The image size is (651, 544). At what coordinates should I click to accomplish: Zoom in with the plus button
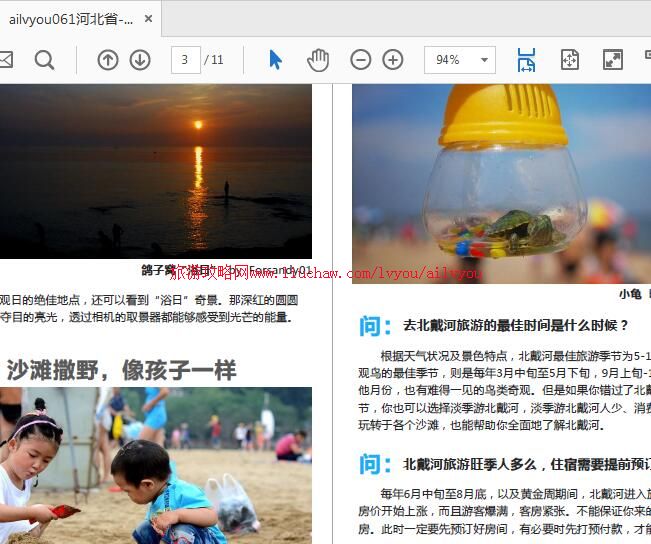393,60
